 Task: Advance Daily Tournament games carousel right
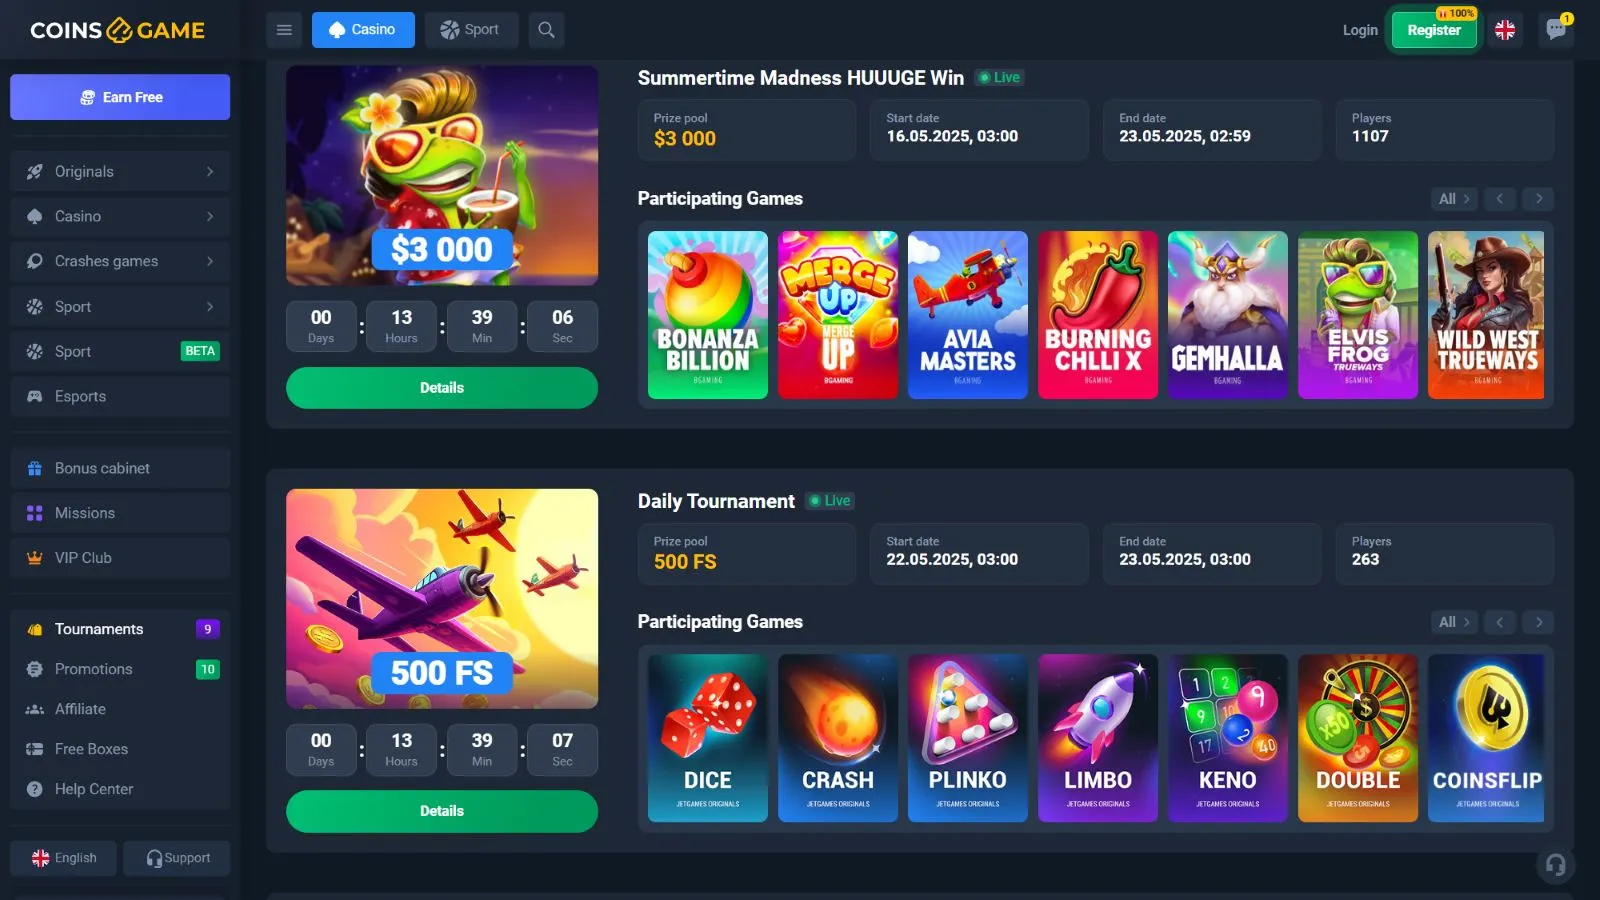click(x=1539, y=622)
